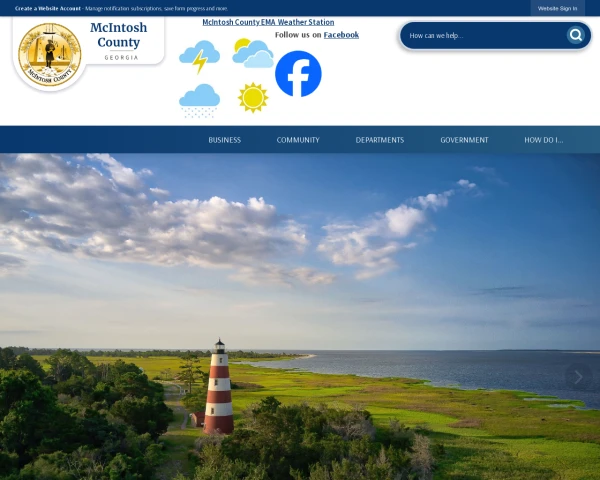Click the McIntosh County Georgia title
600x480 pixels.
click(118, 41)
